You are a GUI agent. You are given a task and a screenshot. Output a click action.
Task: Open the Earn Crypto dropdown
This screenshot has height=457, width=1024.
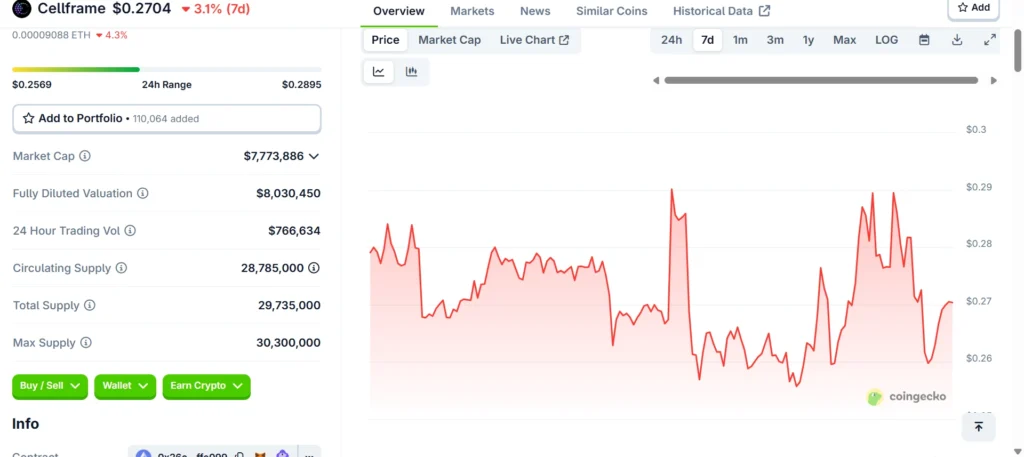click(x=206, y=386)
